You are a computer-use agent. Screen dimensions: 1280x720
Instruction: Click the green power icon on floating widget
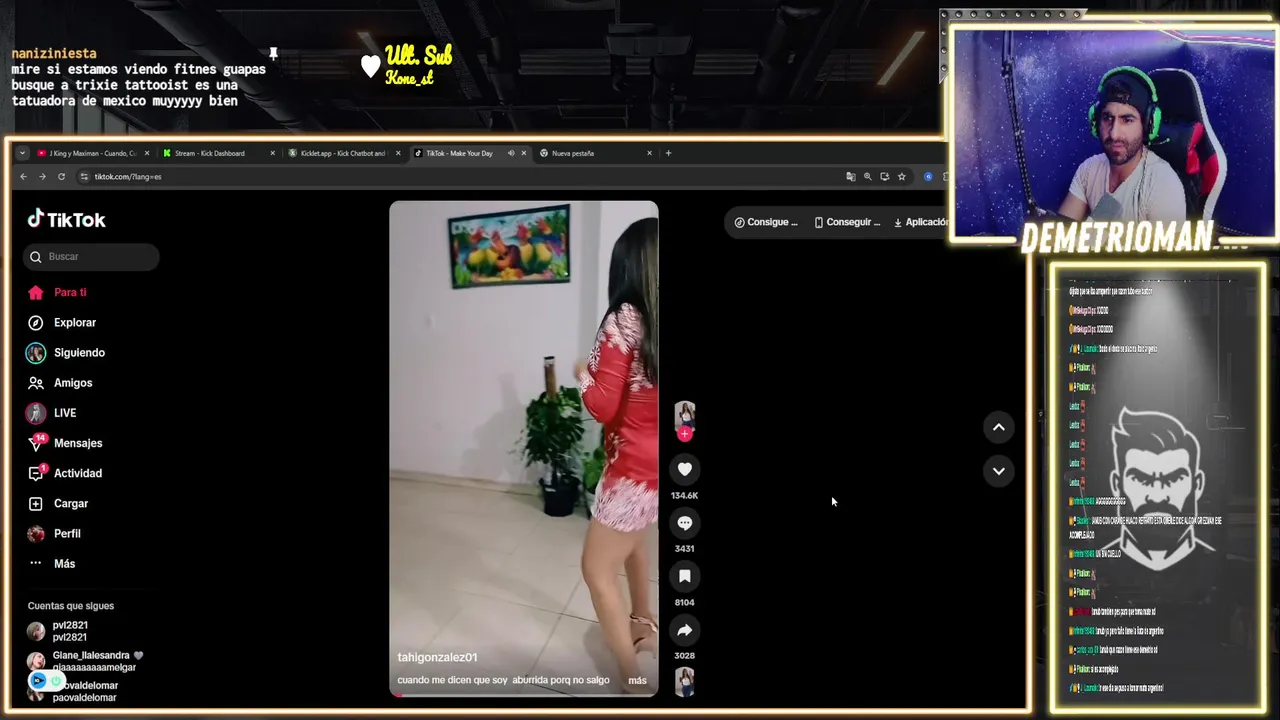point(56,681)
